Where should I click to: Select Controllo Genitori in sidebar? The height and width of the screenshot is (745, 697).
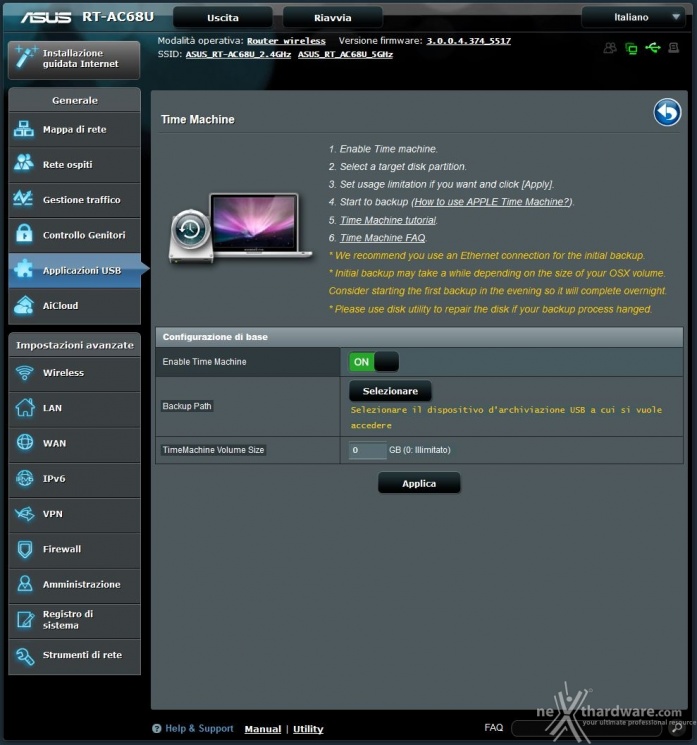pyautogui.click(x=74, y=235)
